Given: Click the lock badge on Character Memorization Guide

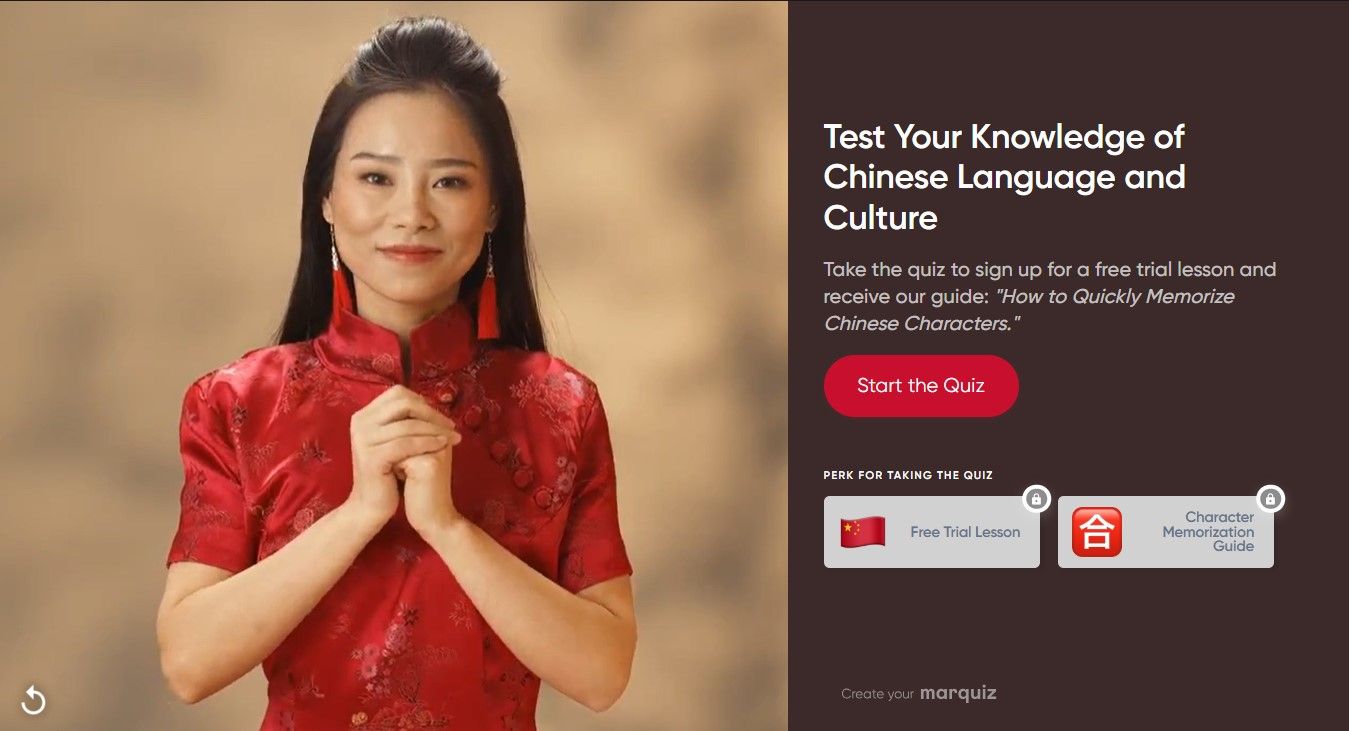Looking at the screenshot, I should 1271,498.
